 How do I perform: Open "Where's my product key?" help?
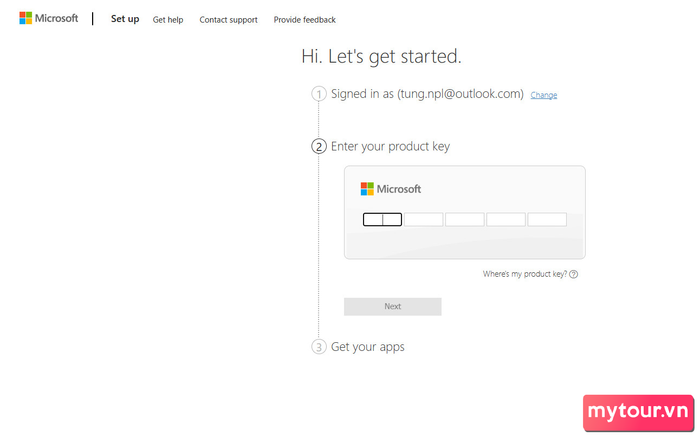pos(525,274)
